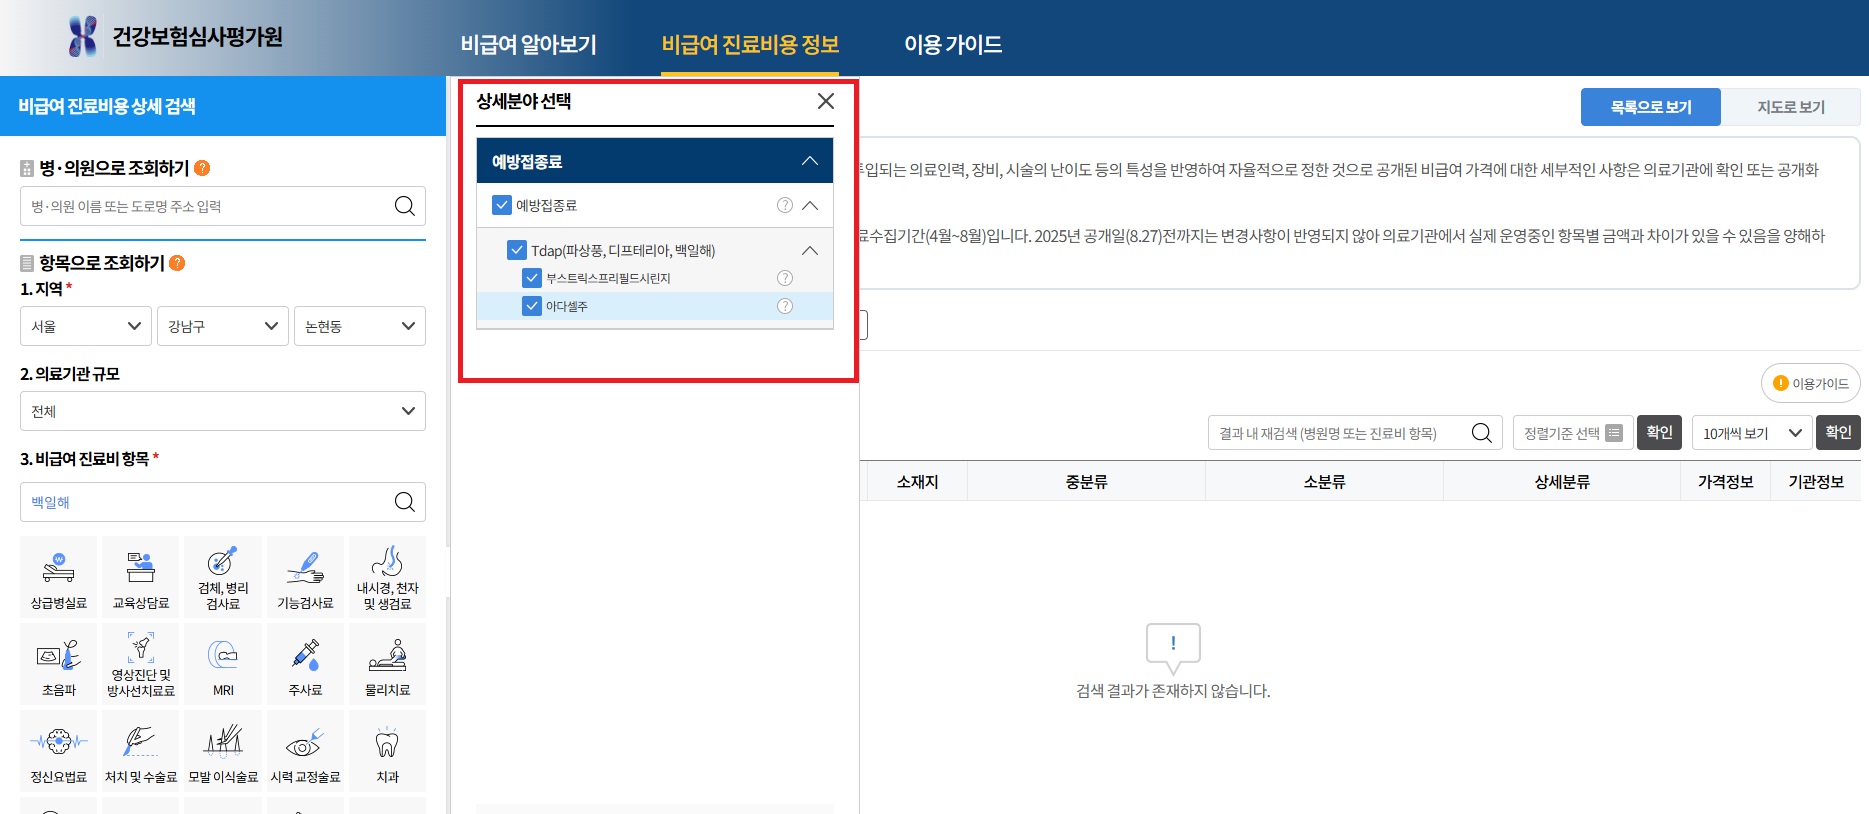The width and height of the screenshot is (1869, 814).
Task: Open the 상급병실료 category icon
Action: tap(59, 577)
